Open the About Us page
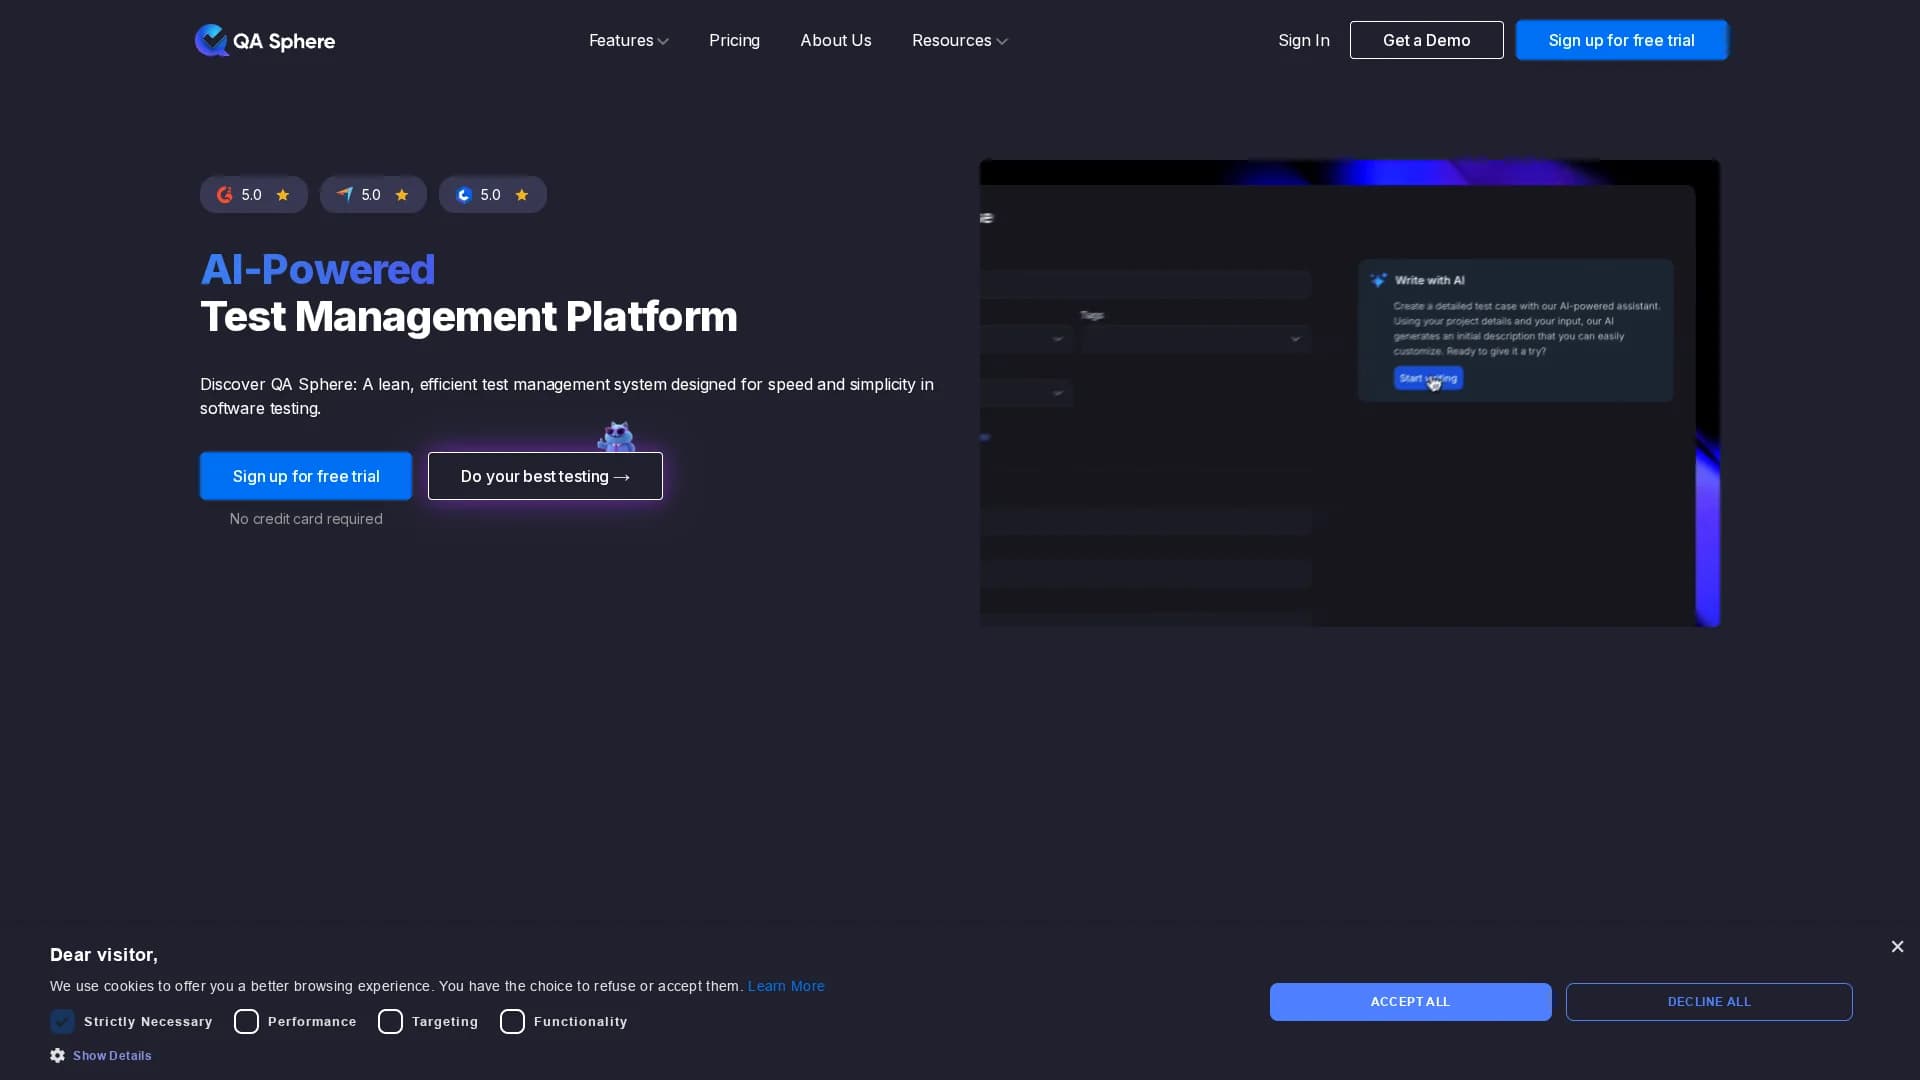The width and height of the screenshot is (1920, 1080). point(835,40)
